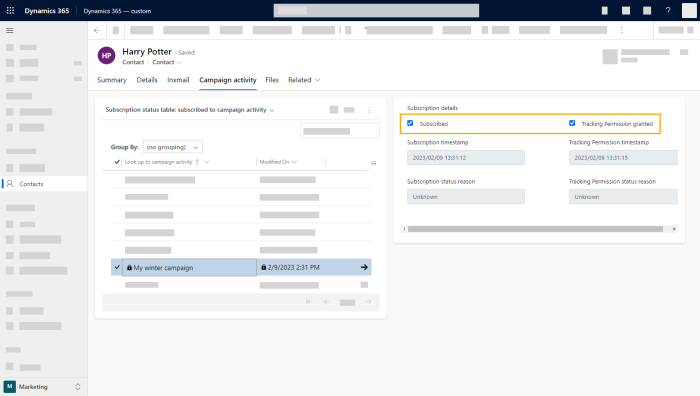Click the lock icon beside My winter campaign

pos(129,267)
